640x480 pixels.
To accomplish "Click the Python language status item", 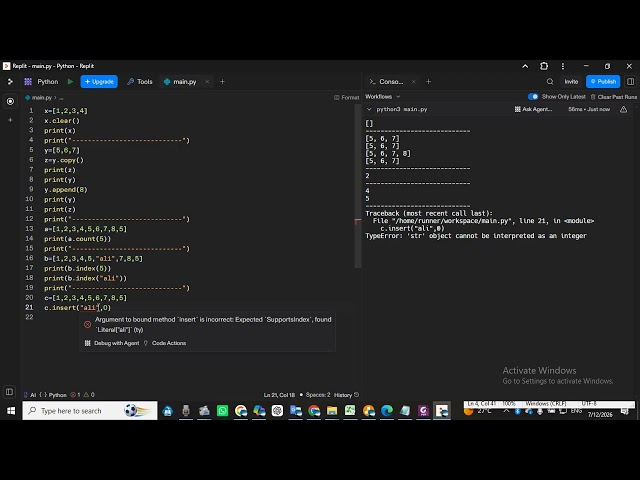I will 53,395.
